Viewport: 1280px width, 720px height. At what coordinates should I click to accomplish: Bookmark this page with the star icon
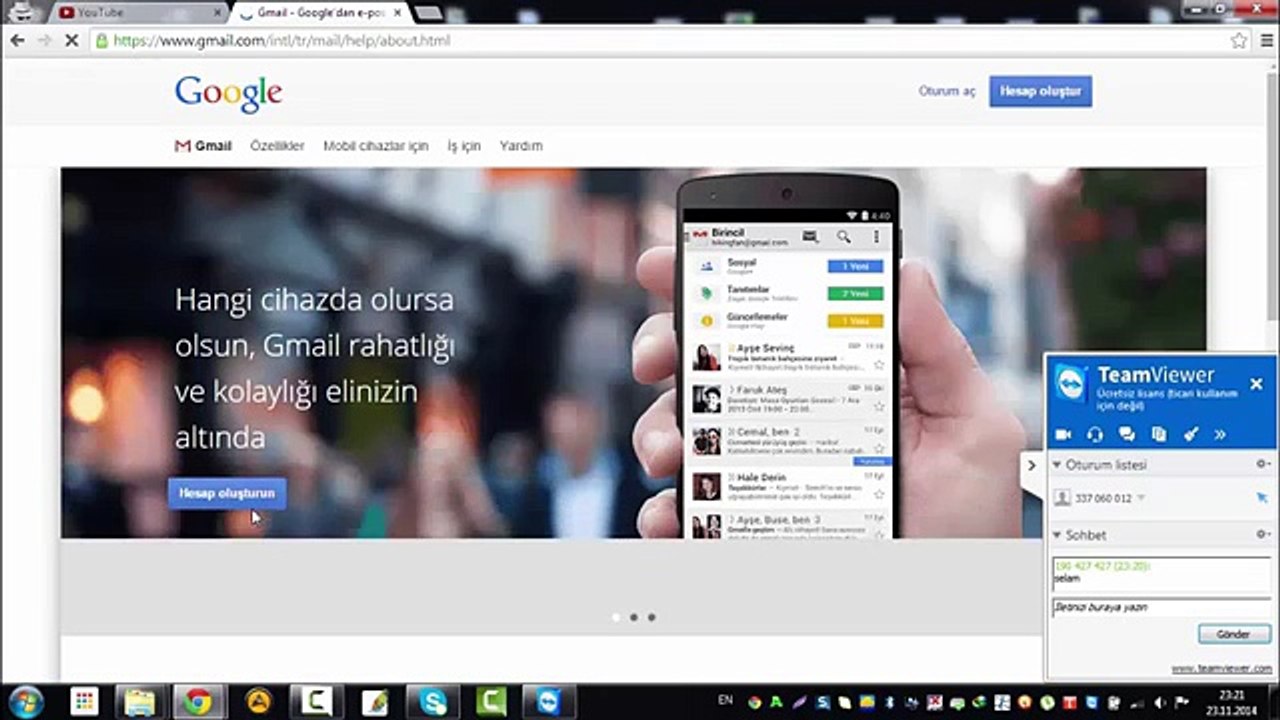coord(1239,41)
